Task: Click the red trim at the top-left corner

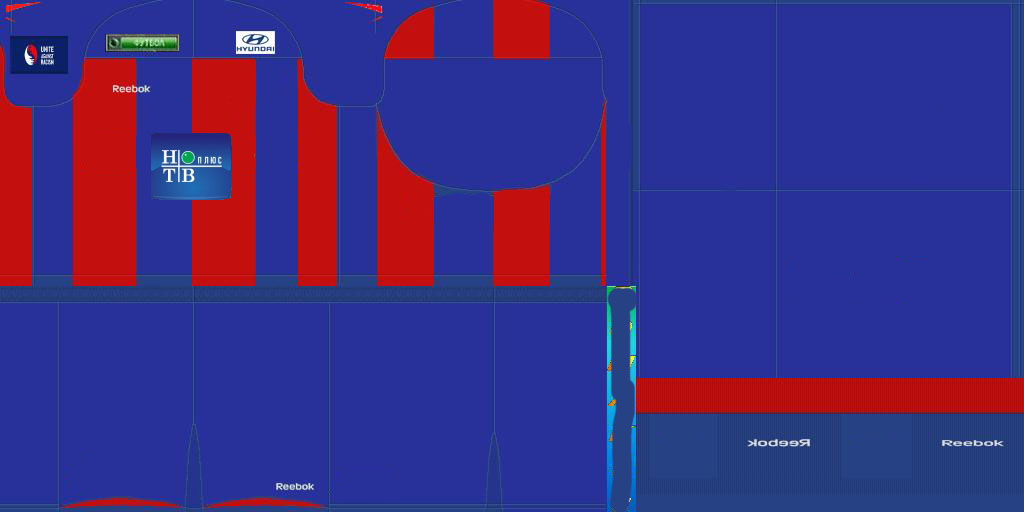Action: coord(20,5)
